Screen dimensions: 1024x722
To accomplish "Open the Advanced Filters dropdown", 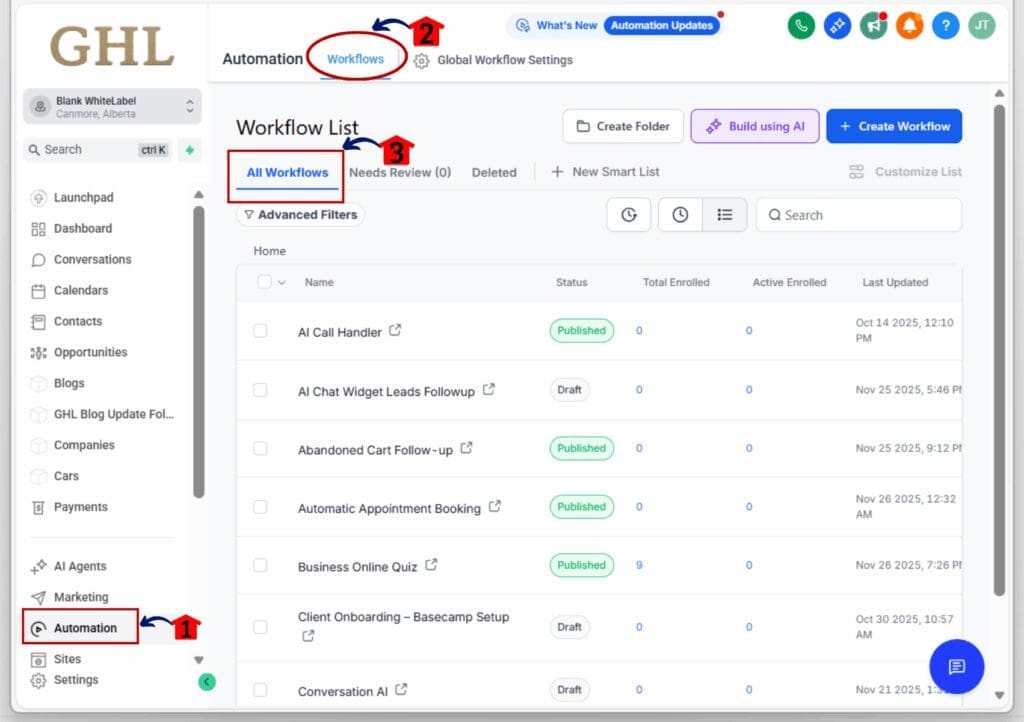I will tap(300, 215).
